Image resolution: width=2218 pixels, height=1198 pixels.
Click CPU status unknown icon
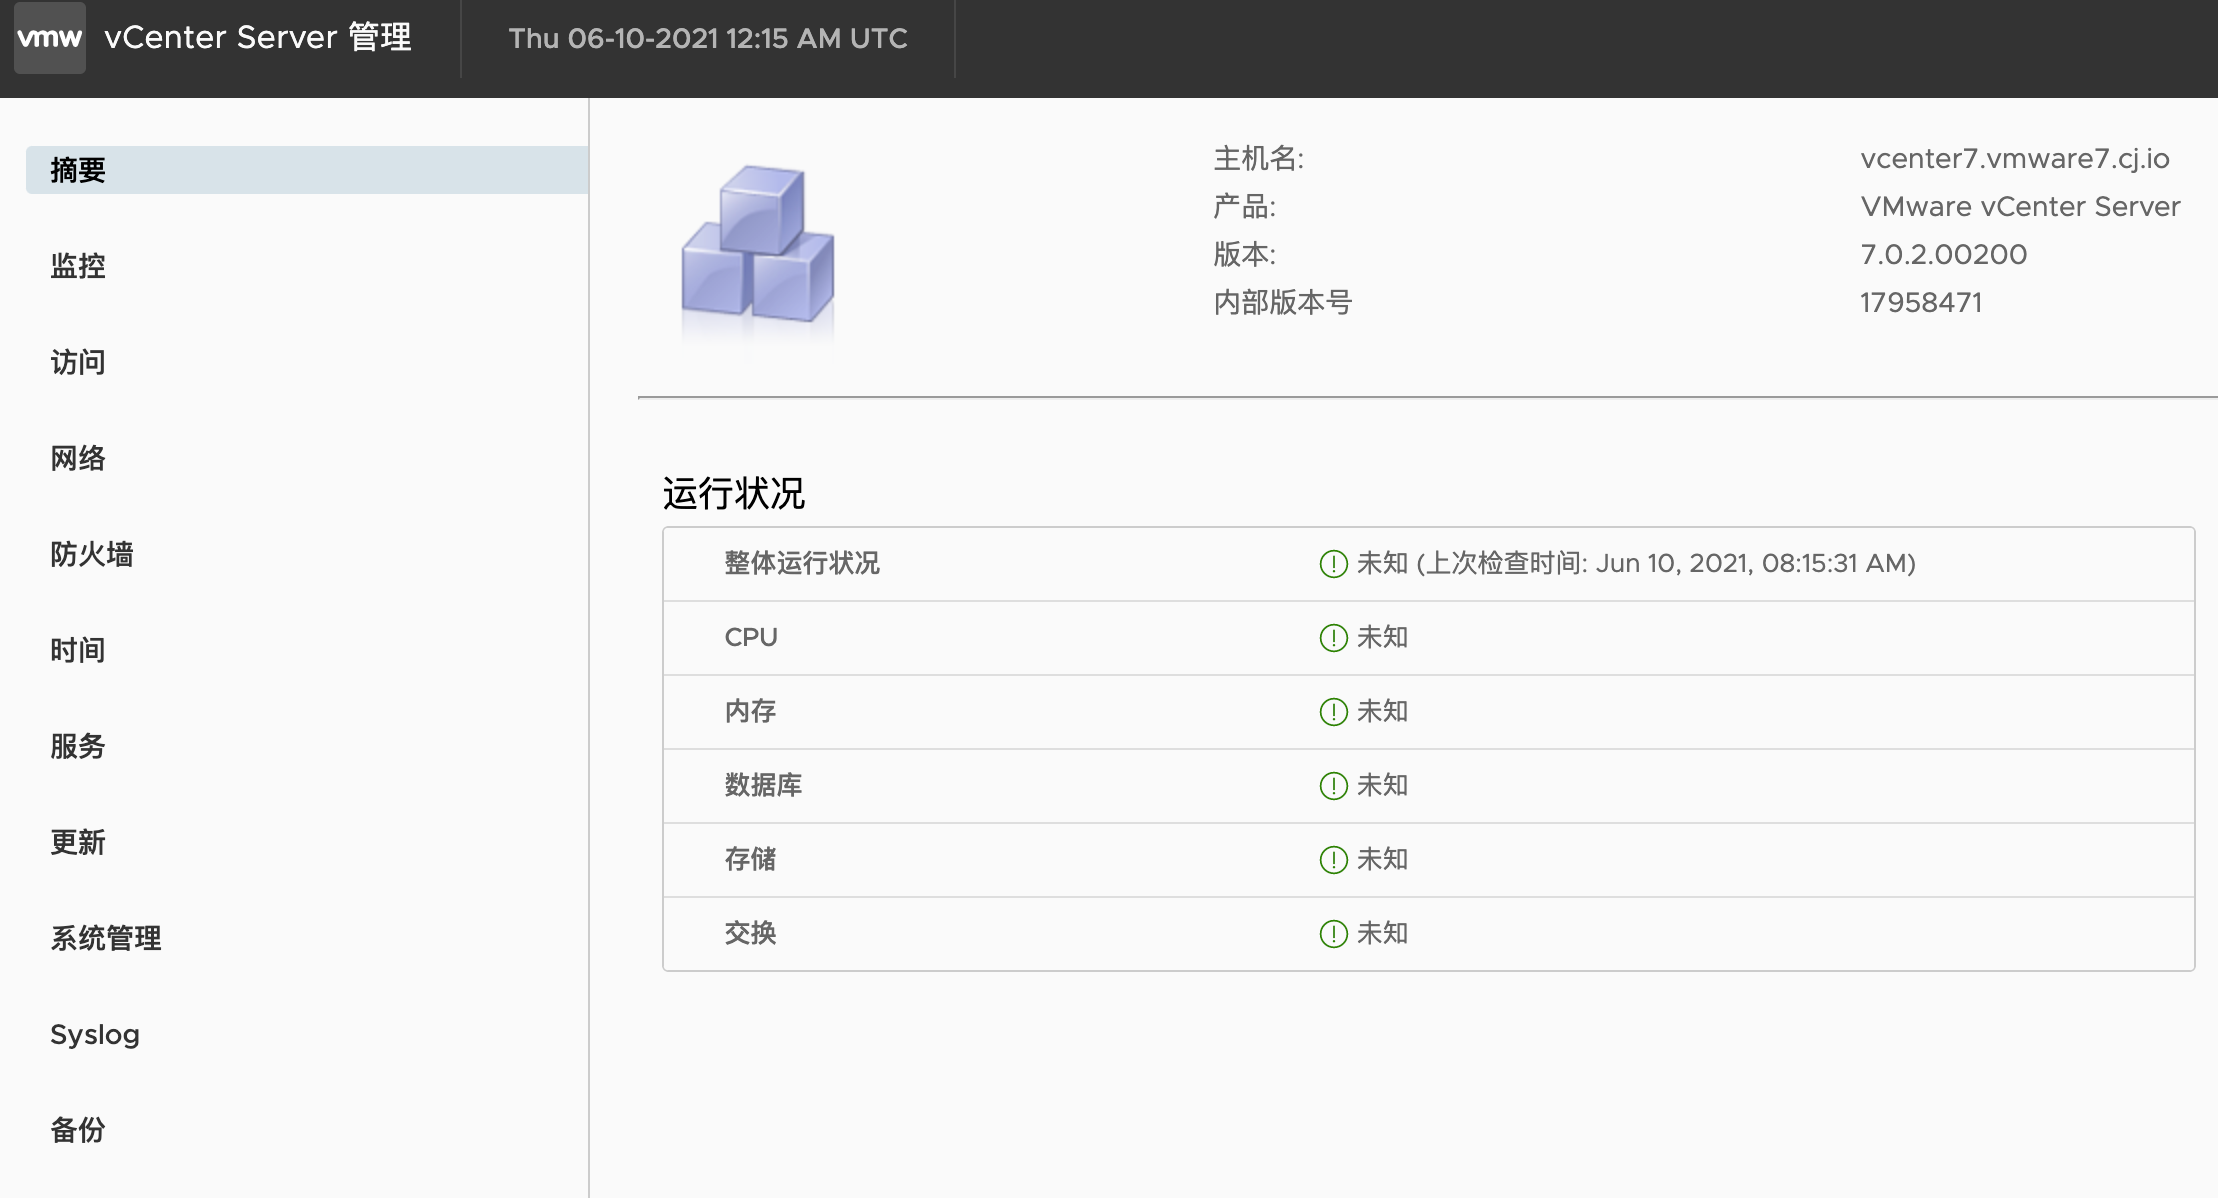coord(1333,638)
